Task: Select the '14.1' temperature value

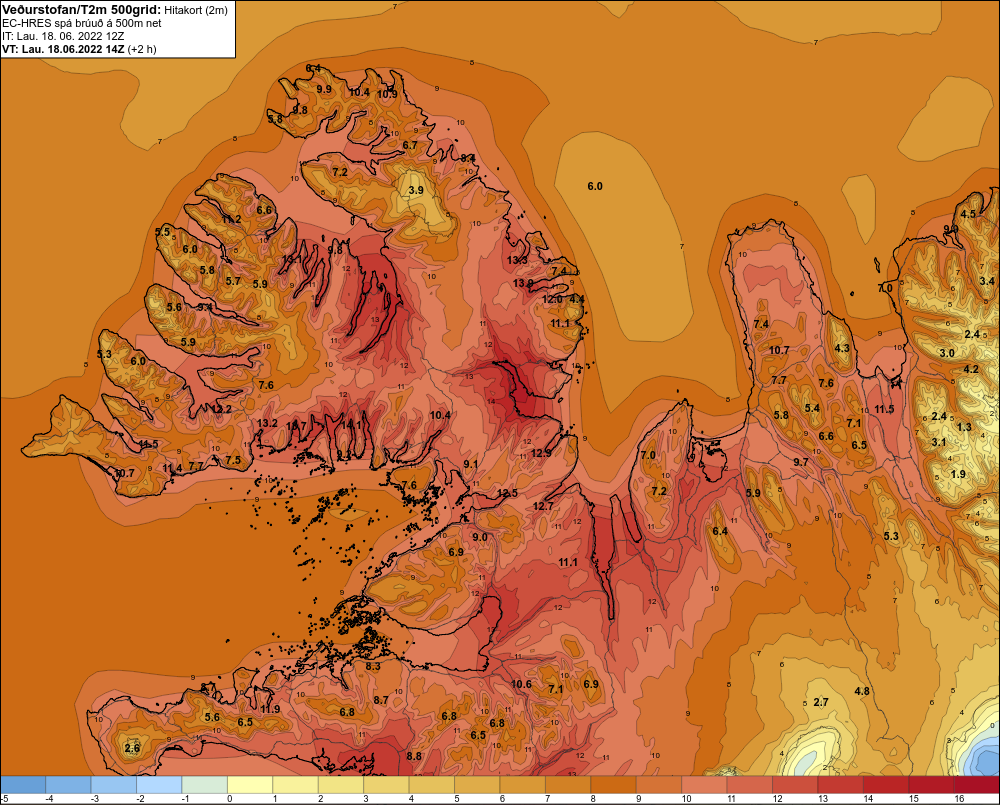Action: 351,424
